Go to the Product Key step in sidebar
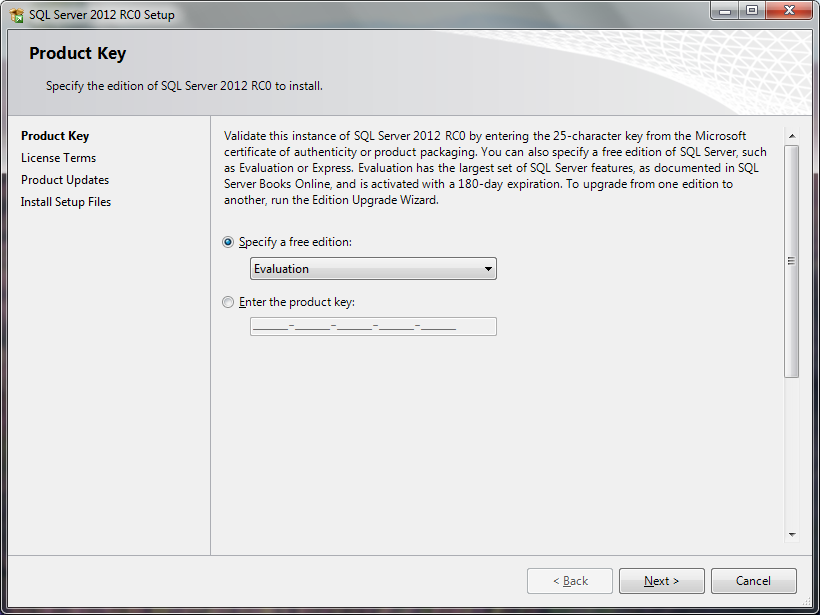 (x=55, y=136)
